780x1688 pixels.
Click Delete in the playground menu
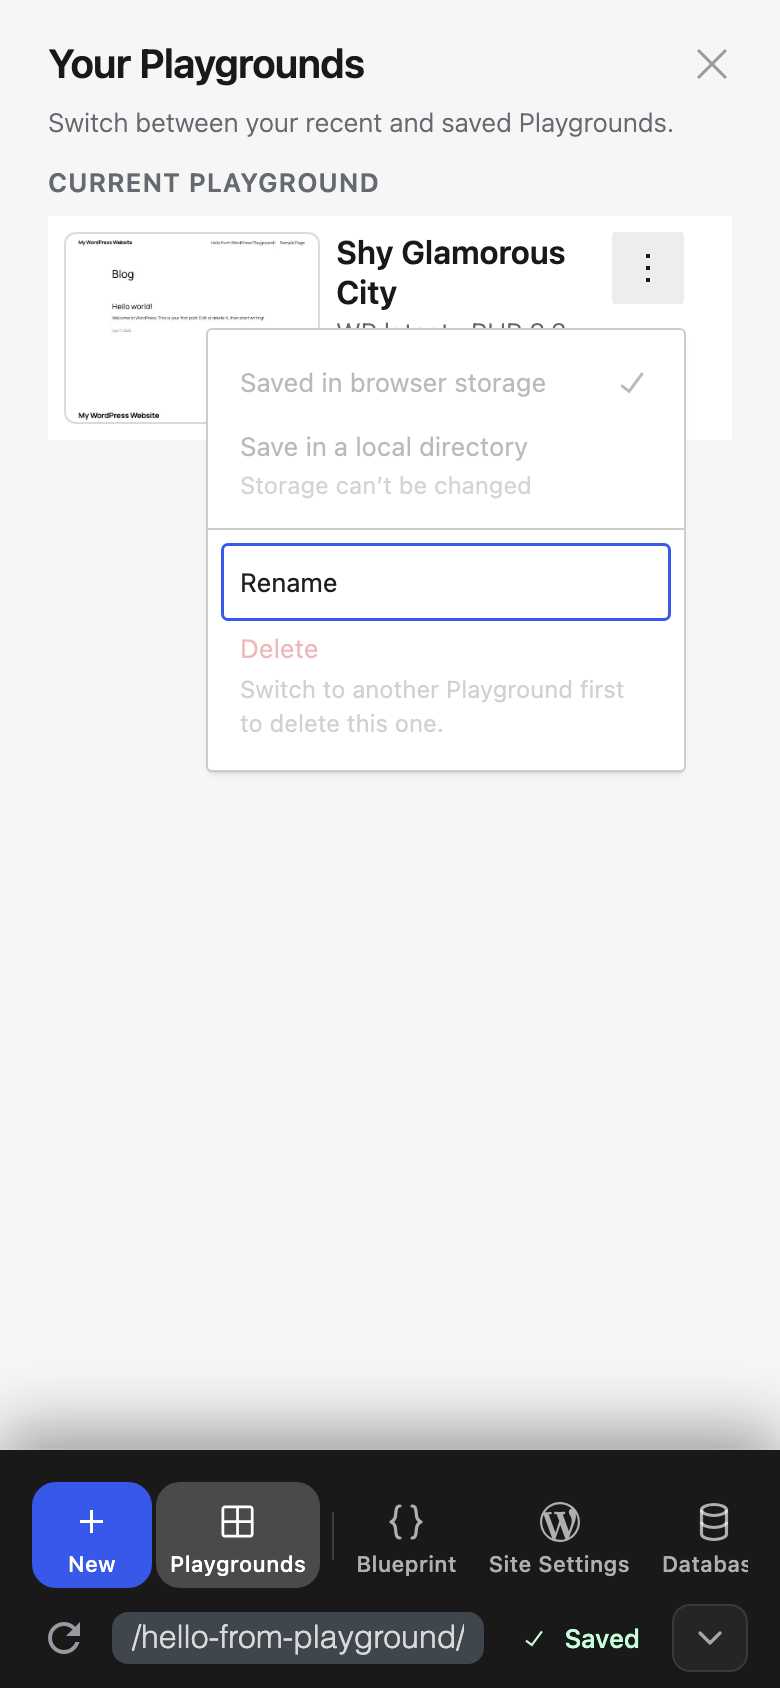279,649
